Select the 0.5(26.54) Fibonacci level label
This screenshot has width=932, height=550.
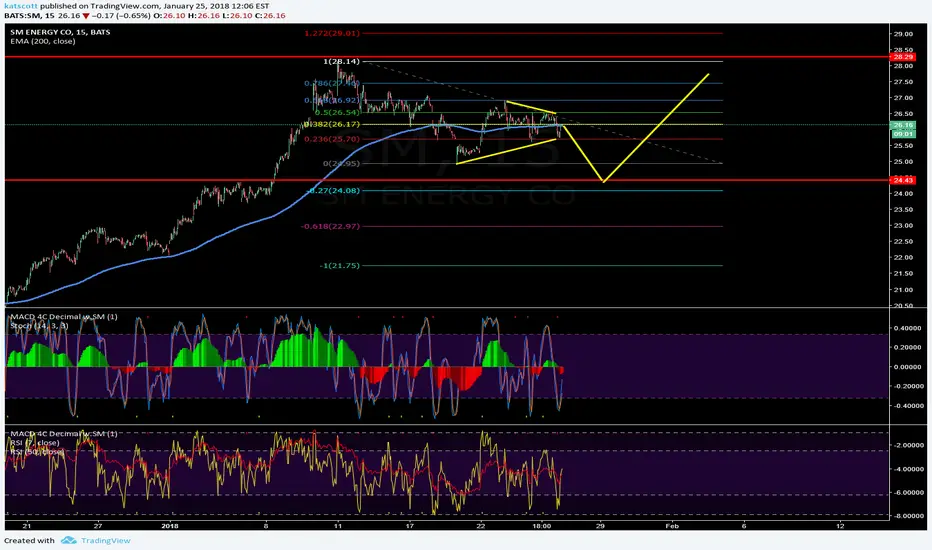point(338,112)
